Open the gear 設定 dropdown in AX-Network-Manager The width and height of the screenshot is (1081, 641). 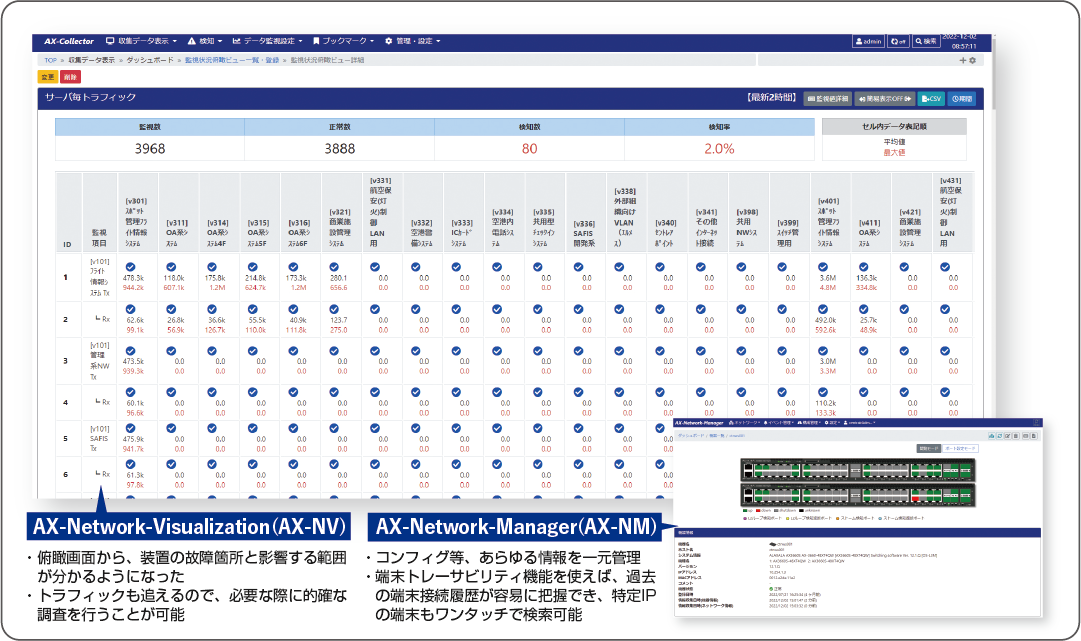pos(833,423)
